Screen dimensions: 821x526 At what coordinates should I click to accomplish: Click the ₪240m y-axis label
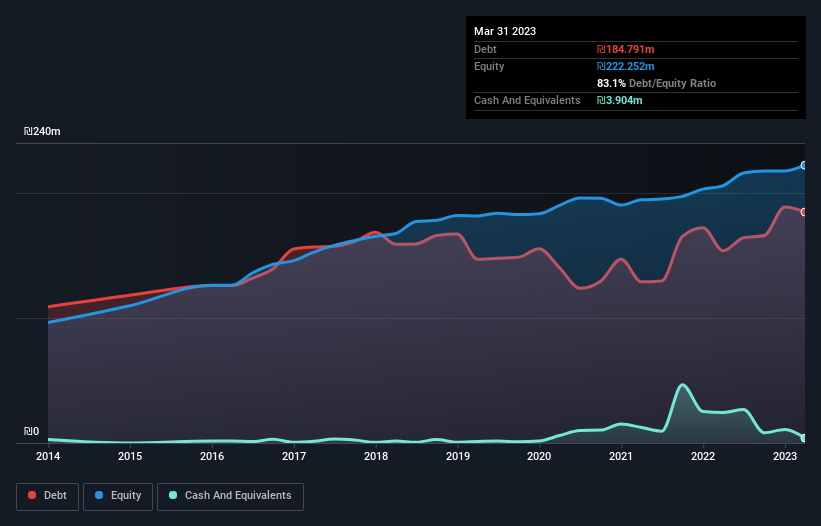point(42,131)
